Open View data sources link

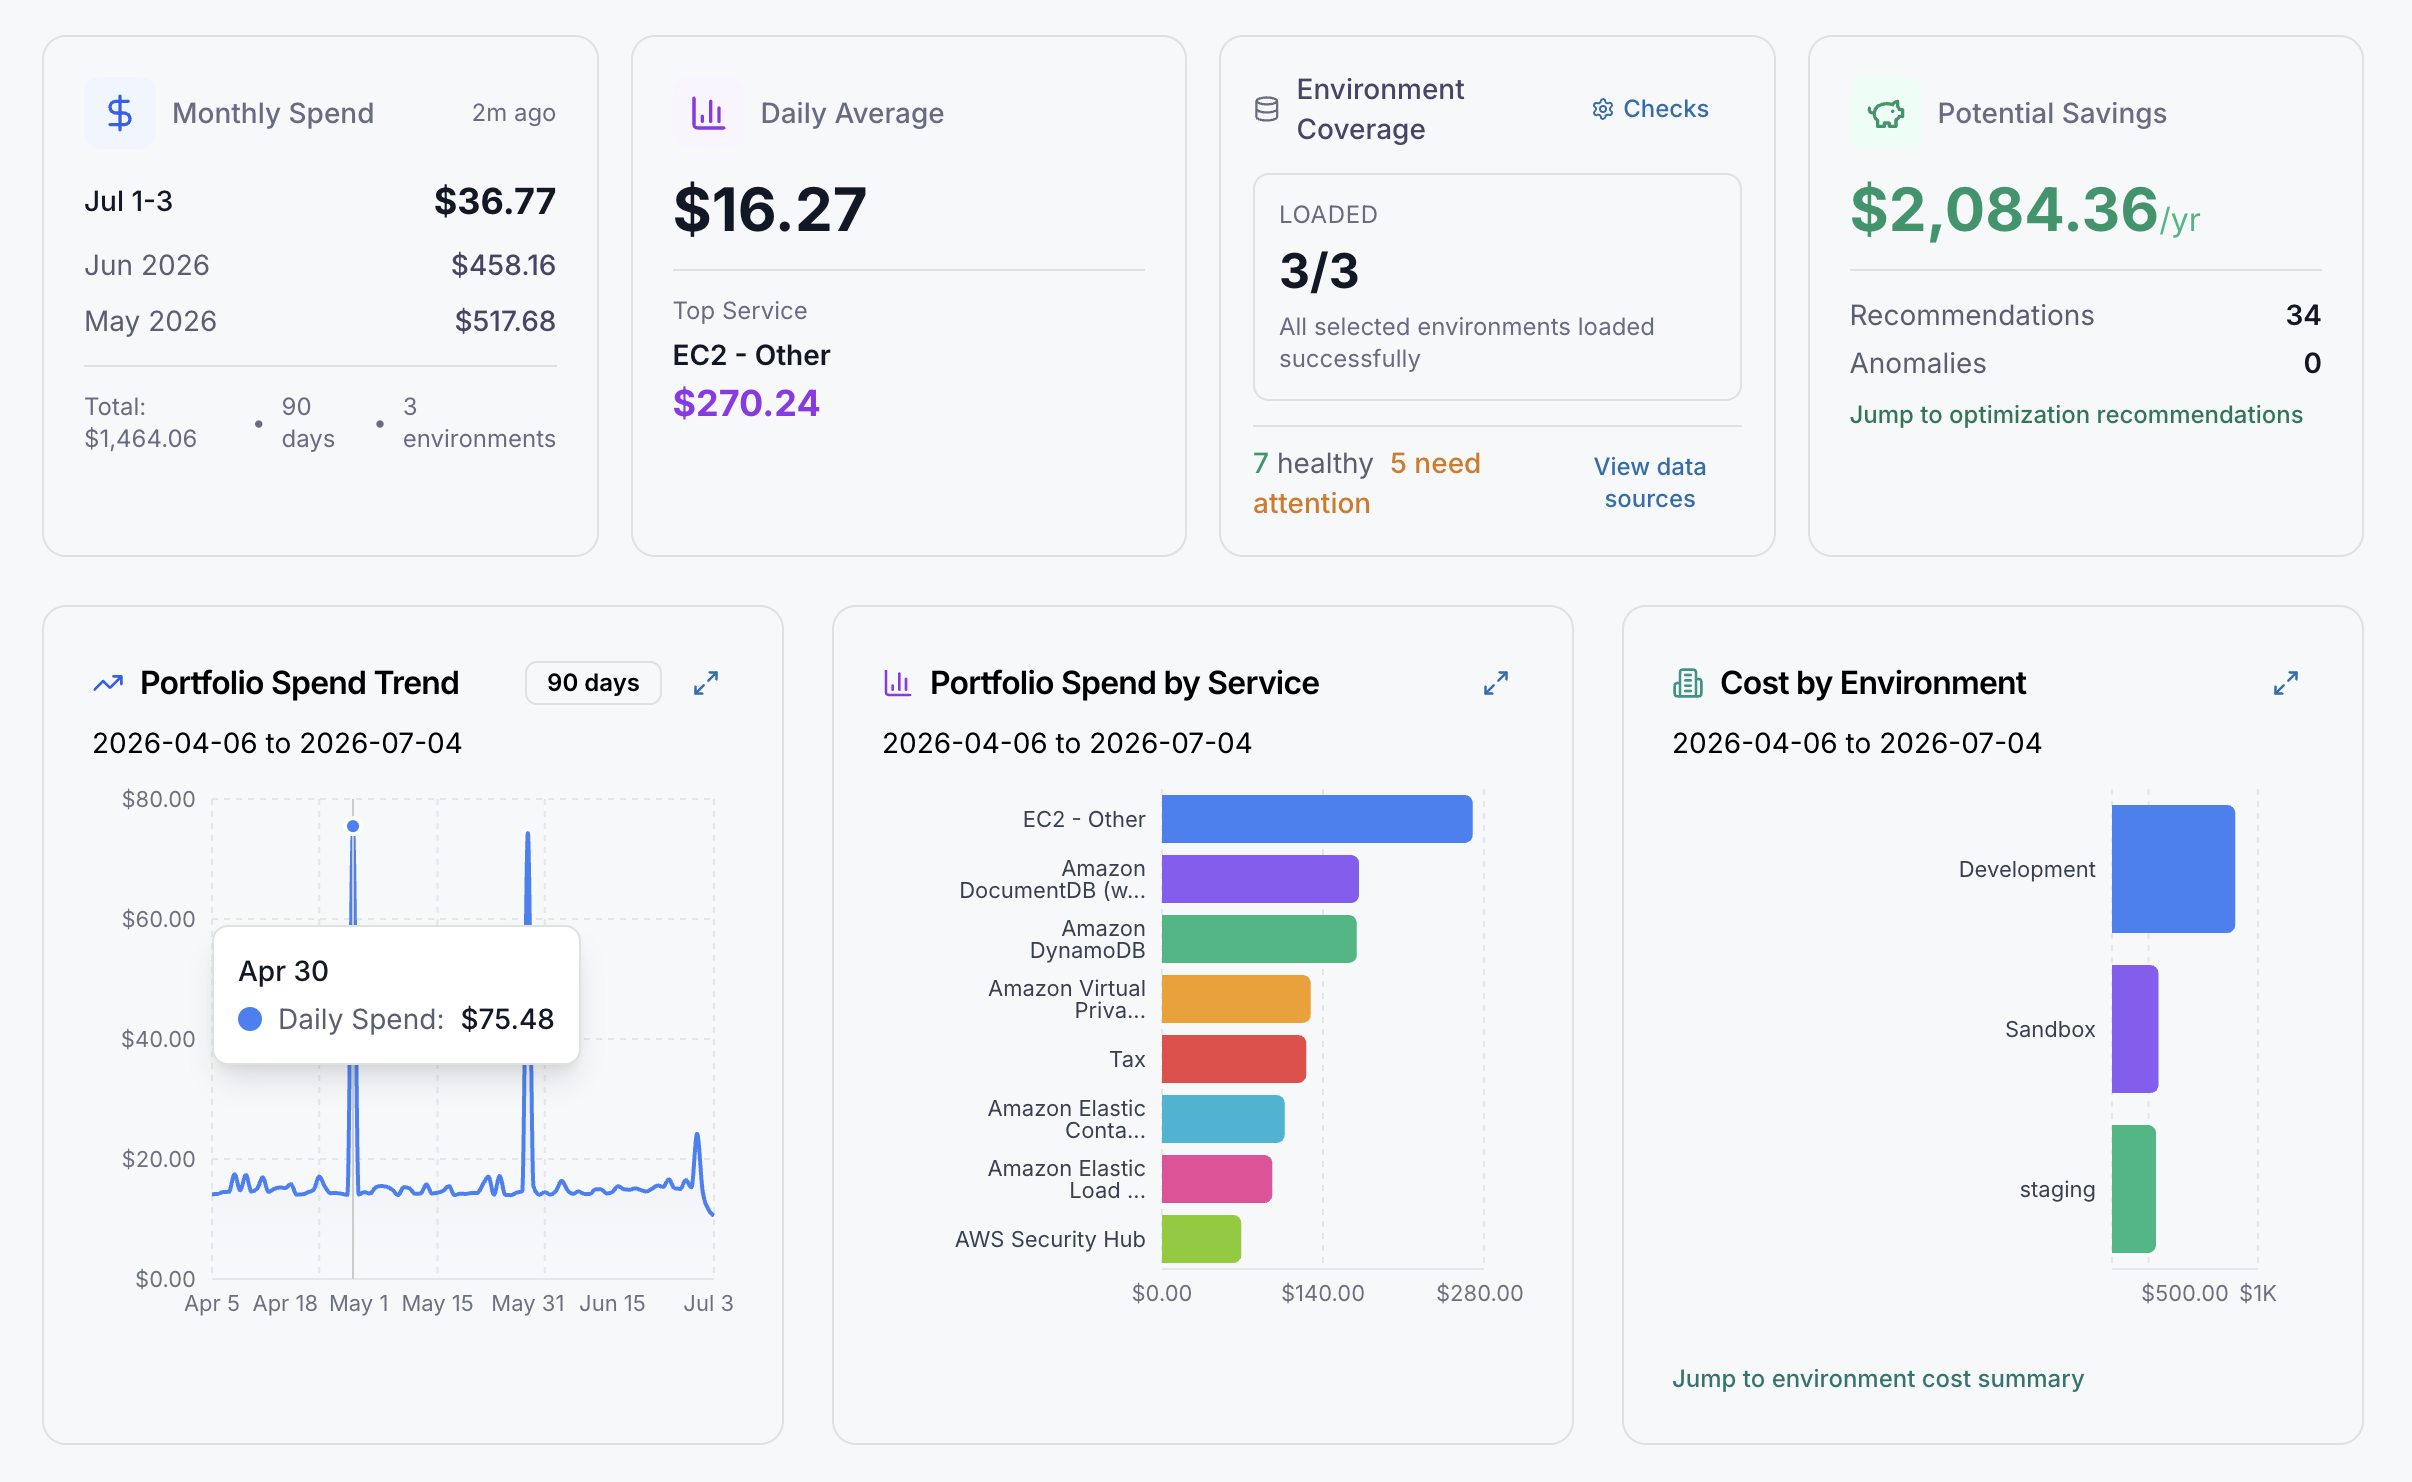pyautogui.click(x=1650, y=483)
